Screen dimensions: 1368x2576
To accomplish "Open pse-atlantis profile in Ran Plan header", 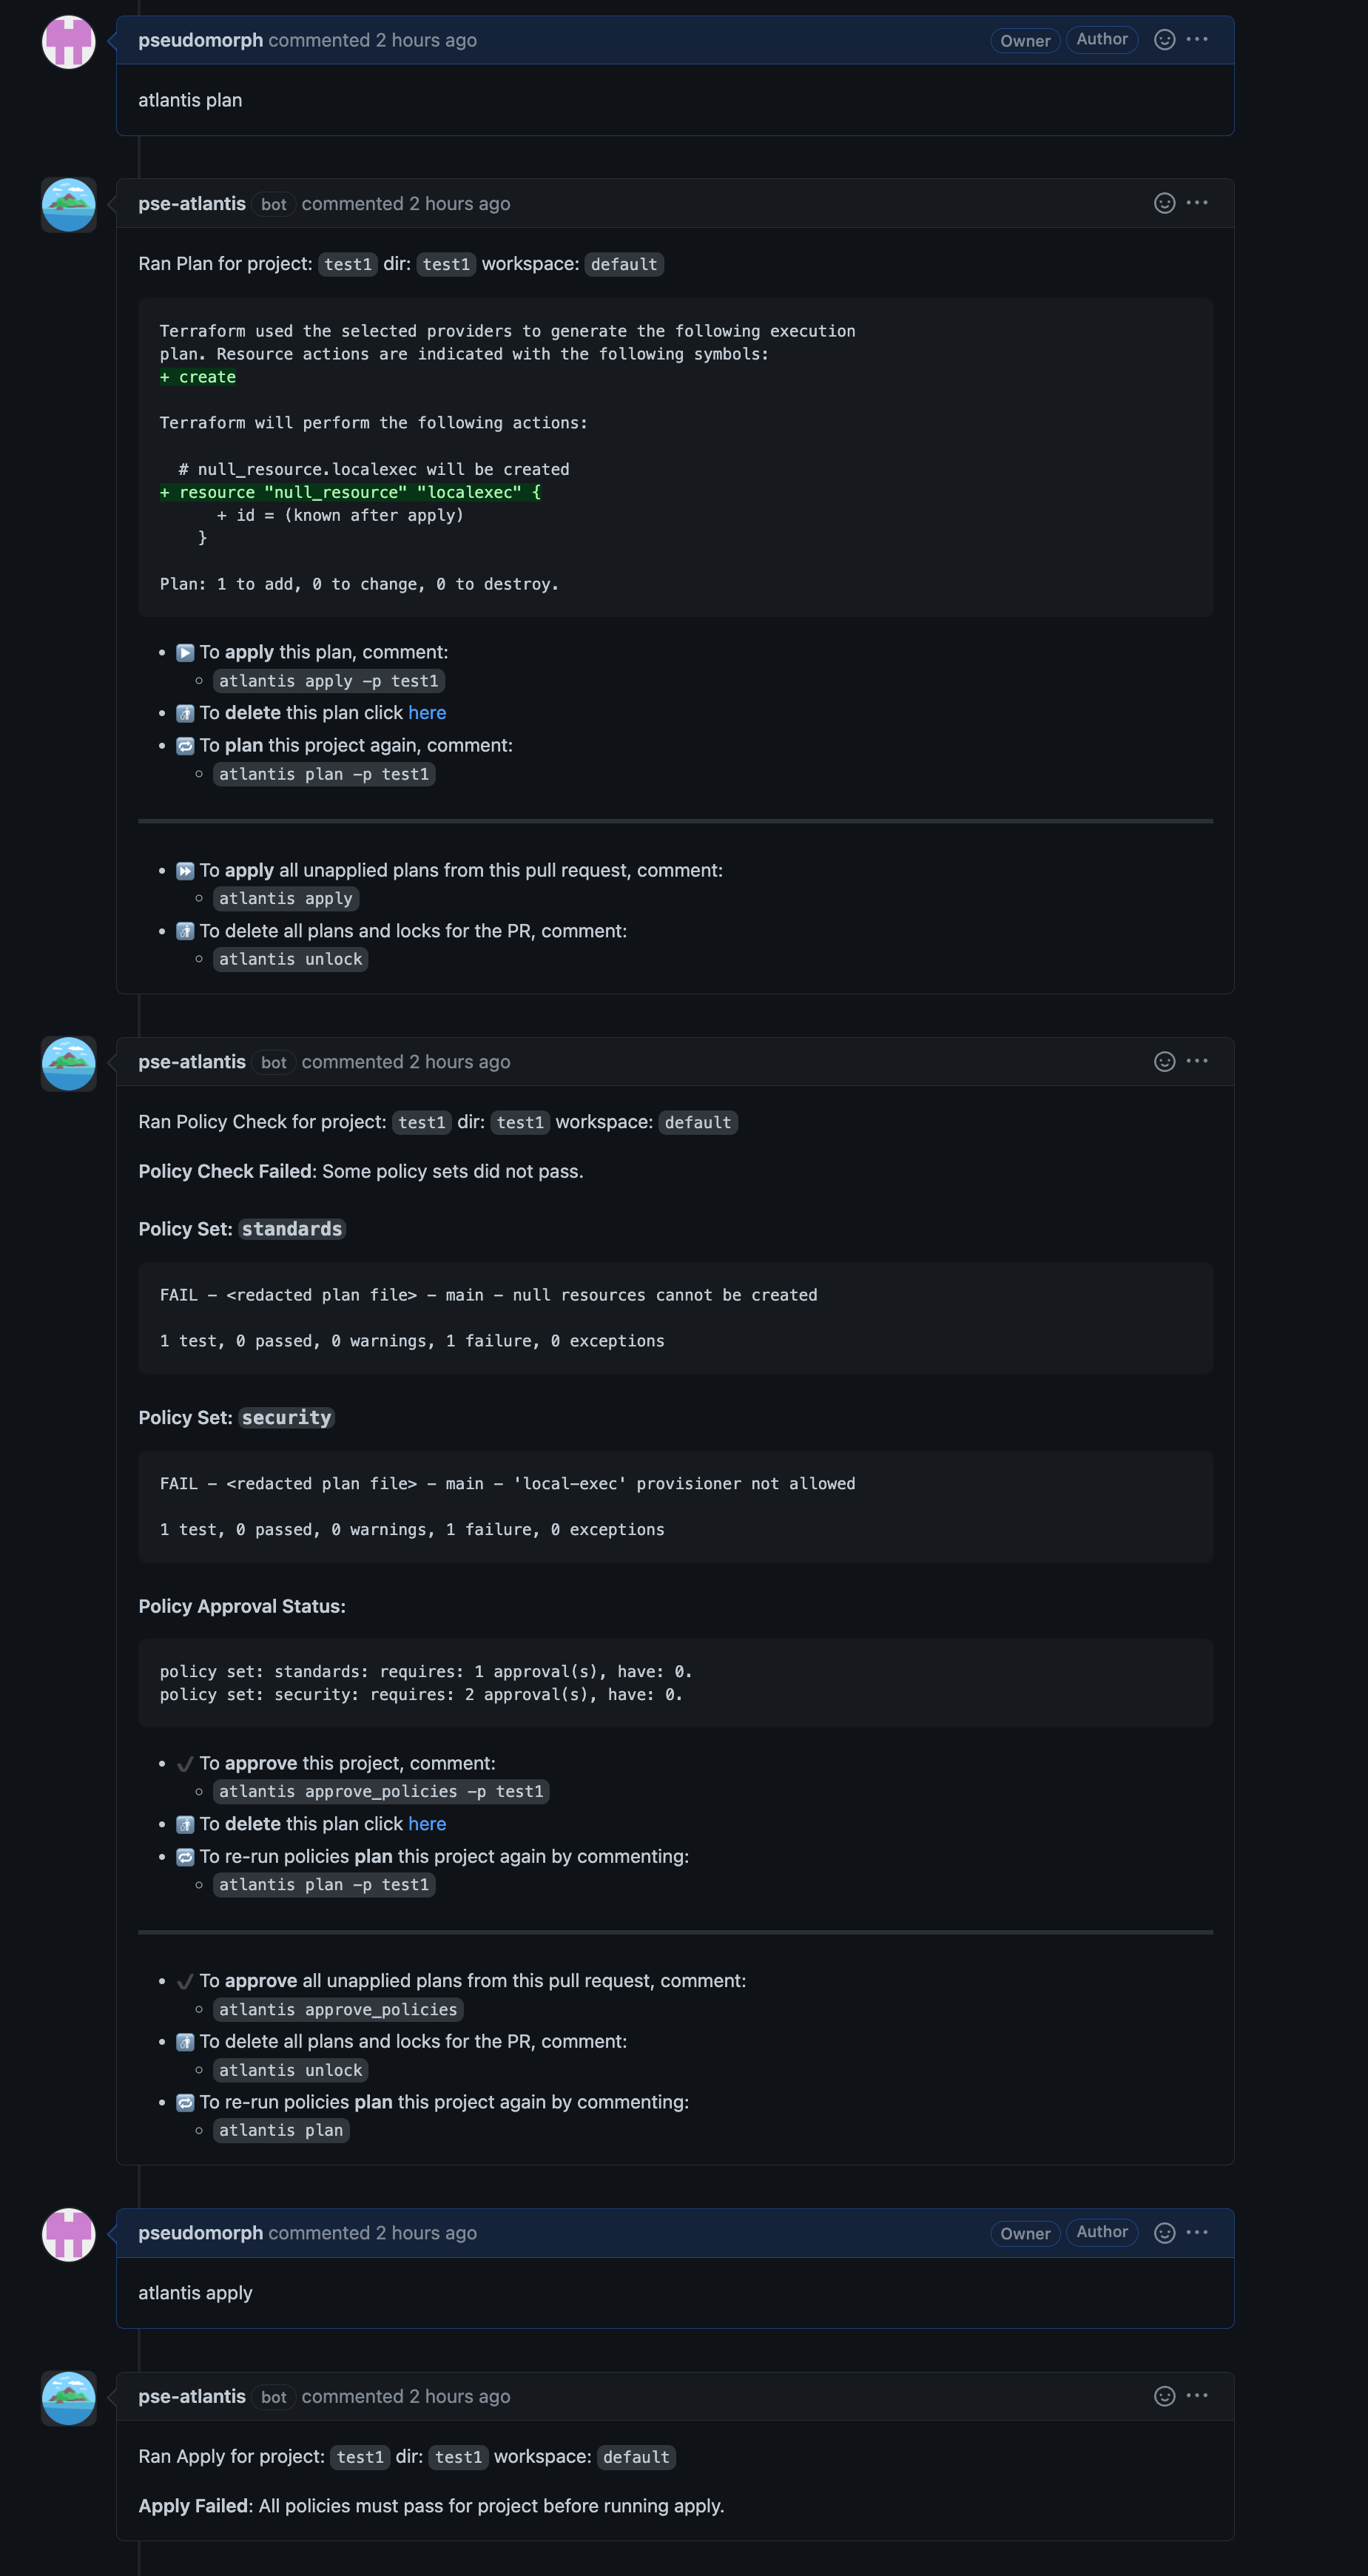I will pyautogui.click(x=192, y=204).
